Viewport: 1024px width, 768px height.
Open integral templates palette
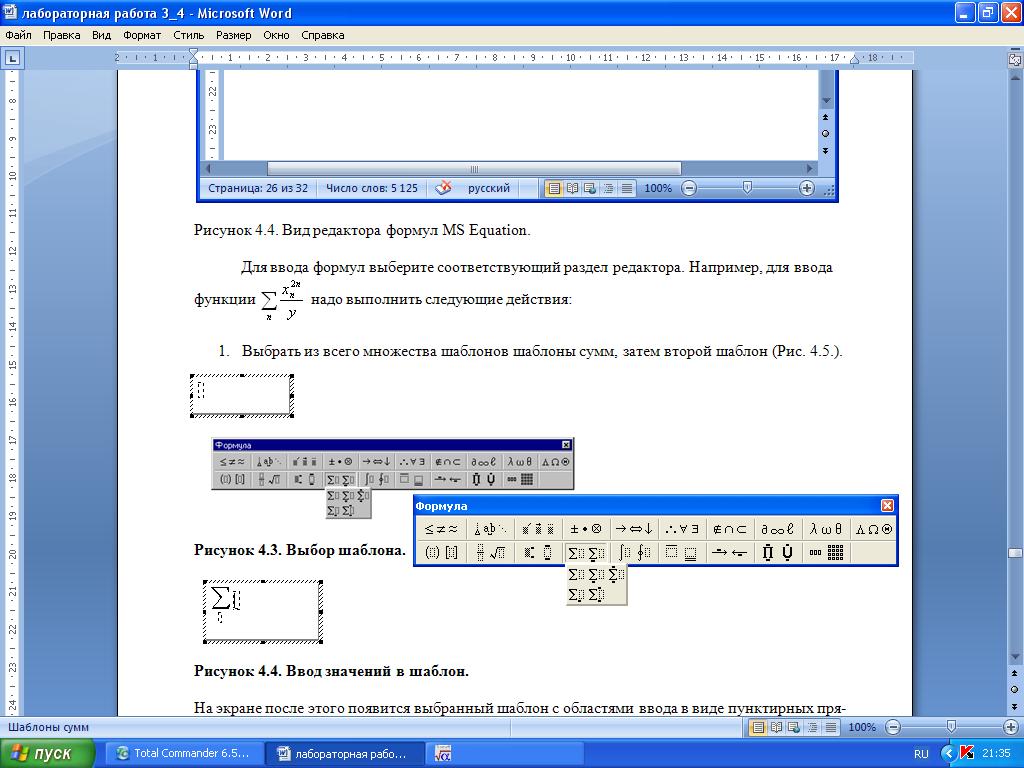[x=633, y=552]
